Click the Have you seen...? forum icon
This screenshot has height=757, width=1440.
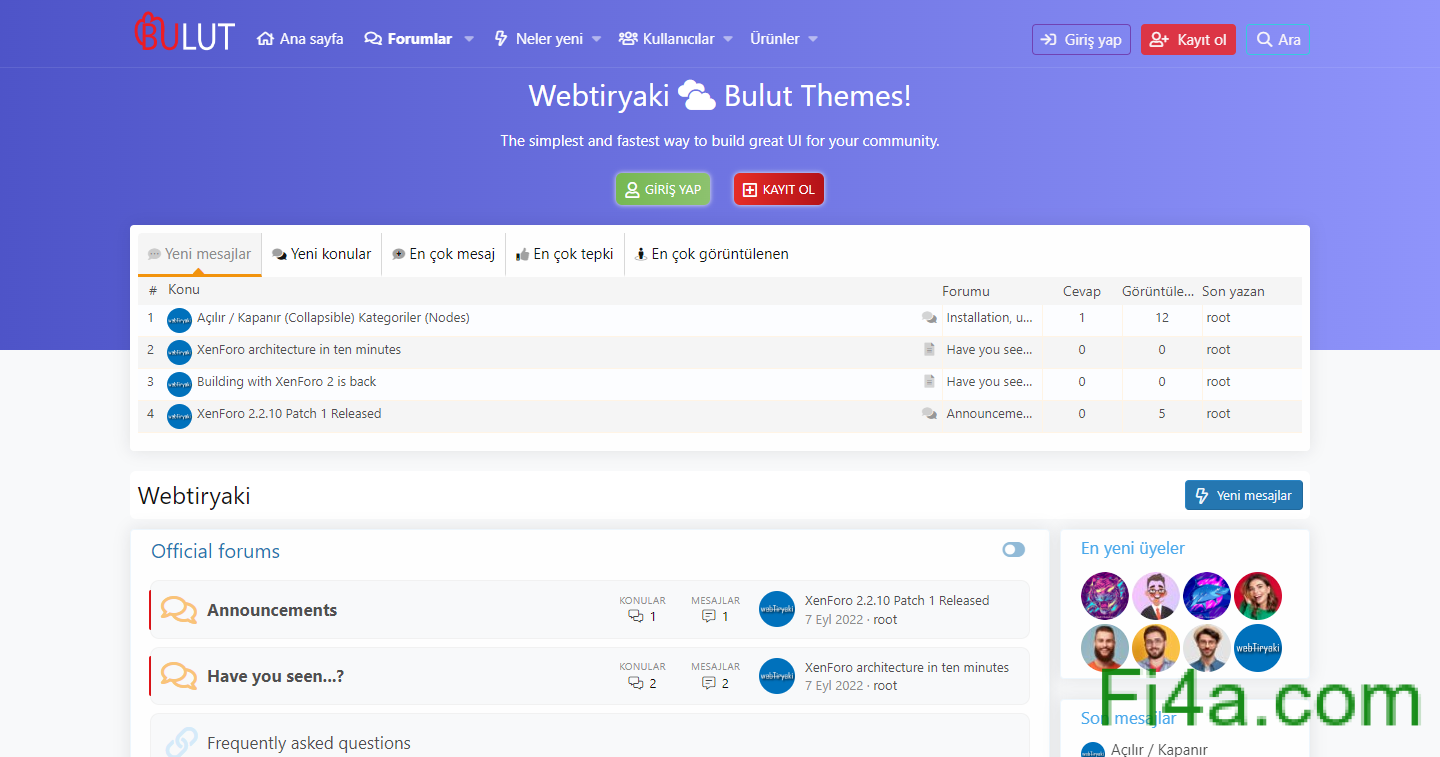[x=179, y=676]
